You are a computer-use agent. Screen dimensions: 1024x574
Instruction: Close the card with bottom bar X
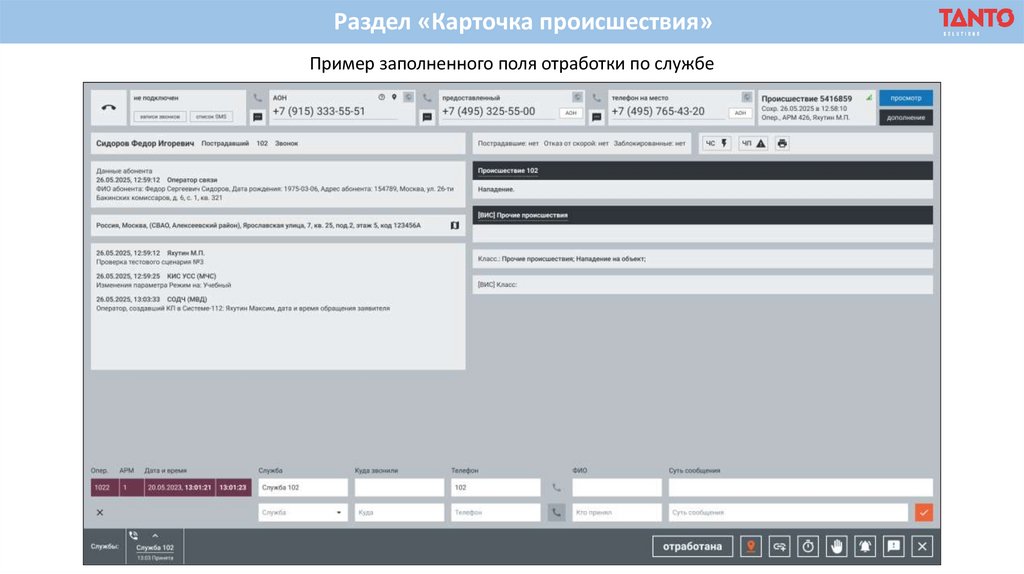coord(922,547)
